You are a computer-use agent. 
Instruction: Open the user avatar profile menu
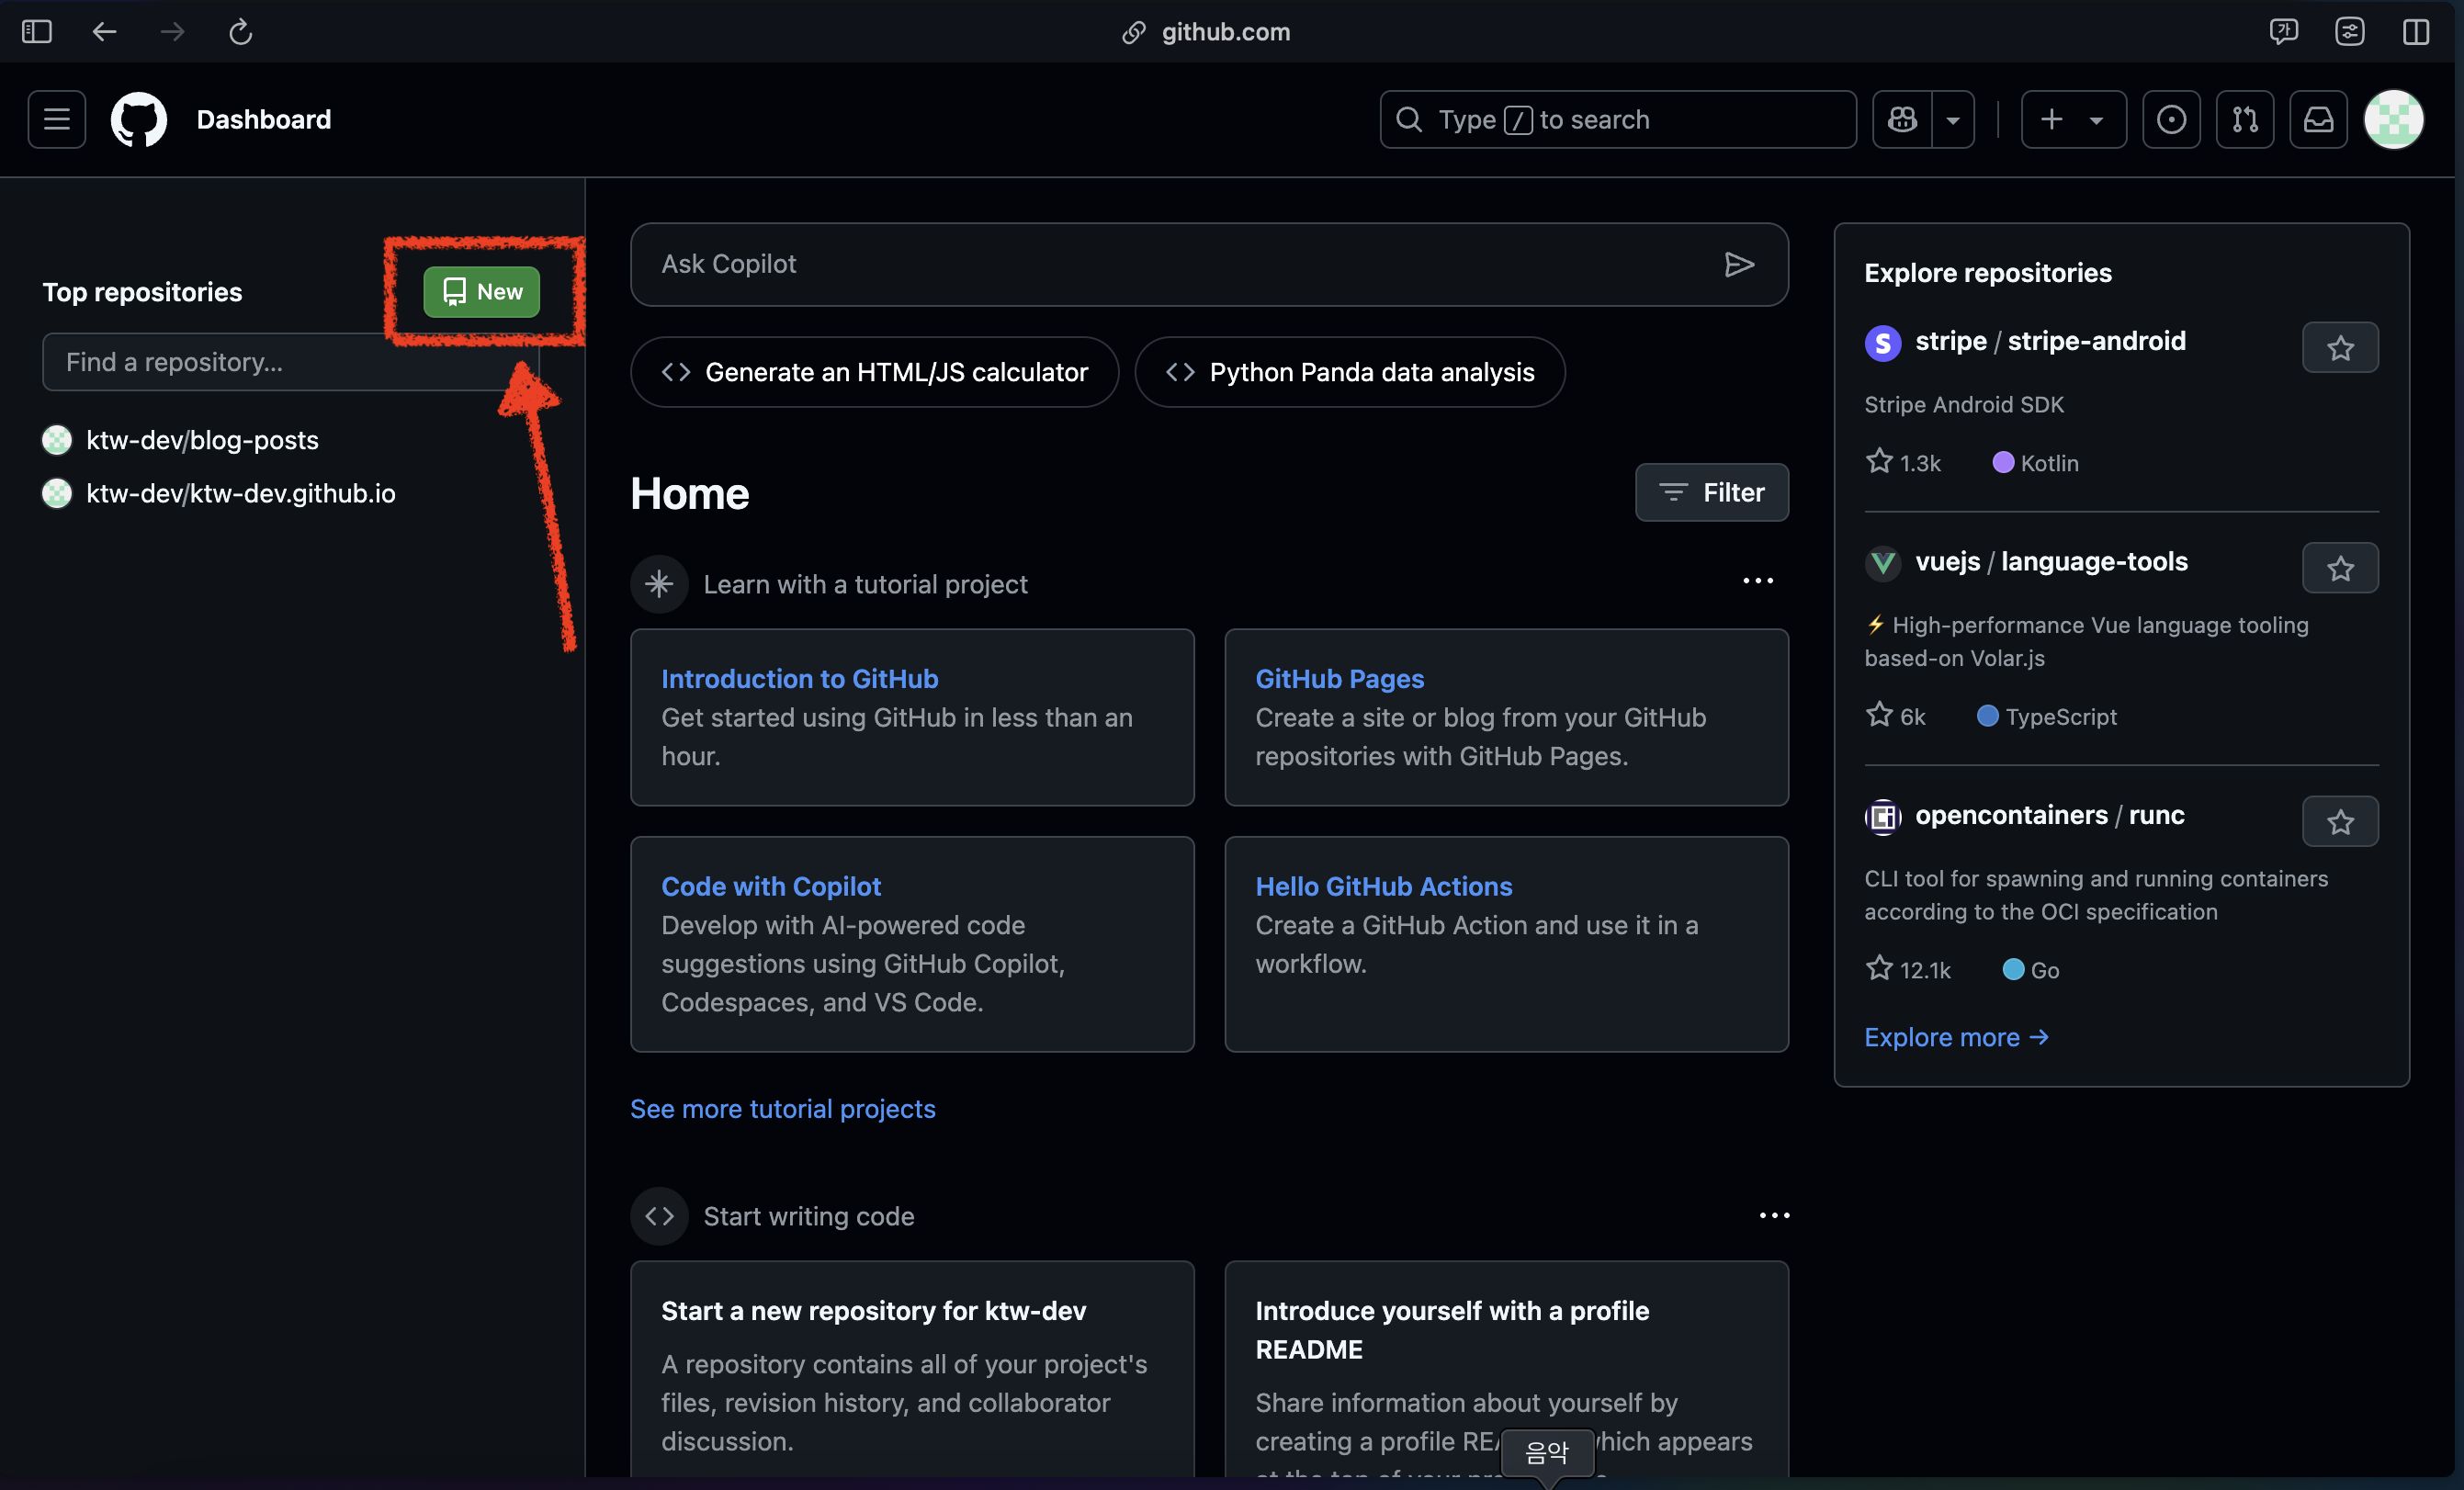2393,119
